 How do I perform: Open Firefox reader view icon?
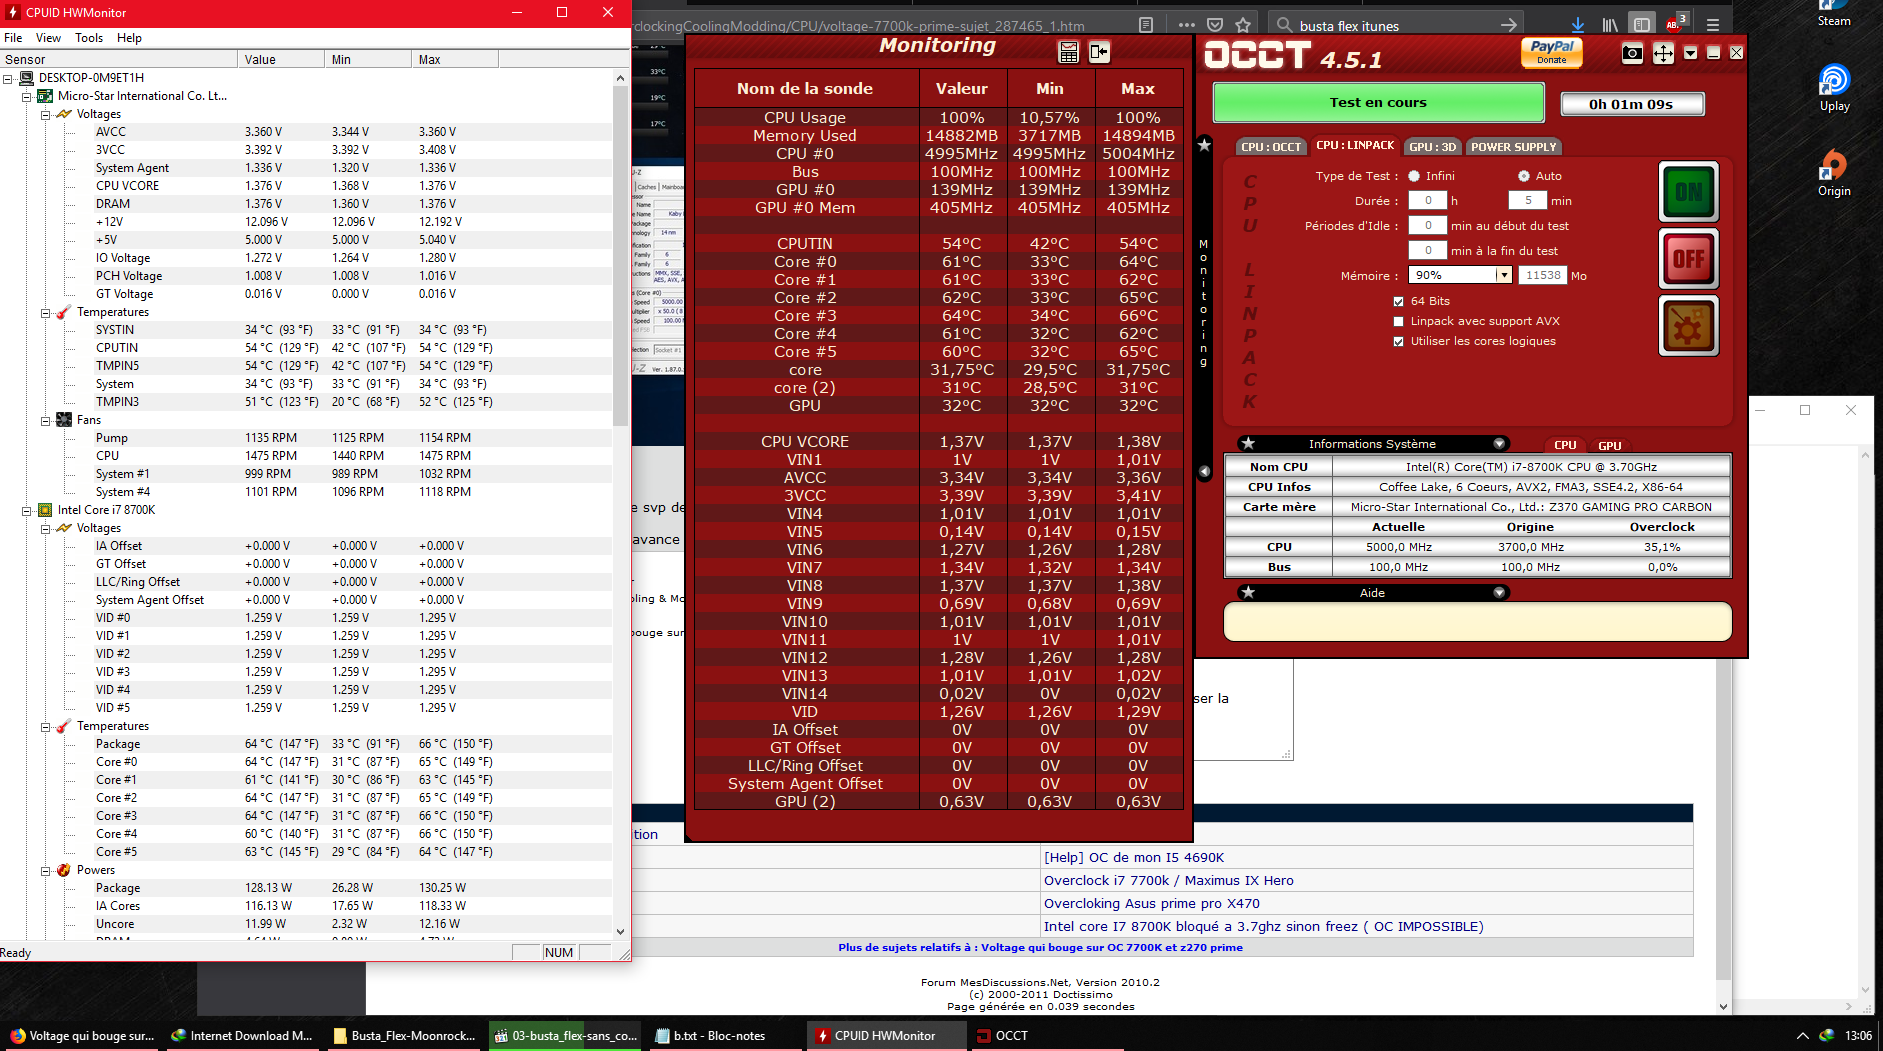point(1146,25)
